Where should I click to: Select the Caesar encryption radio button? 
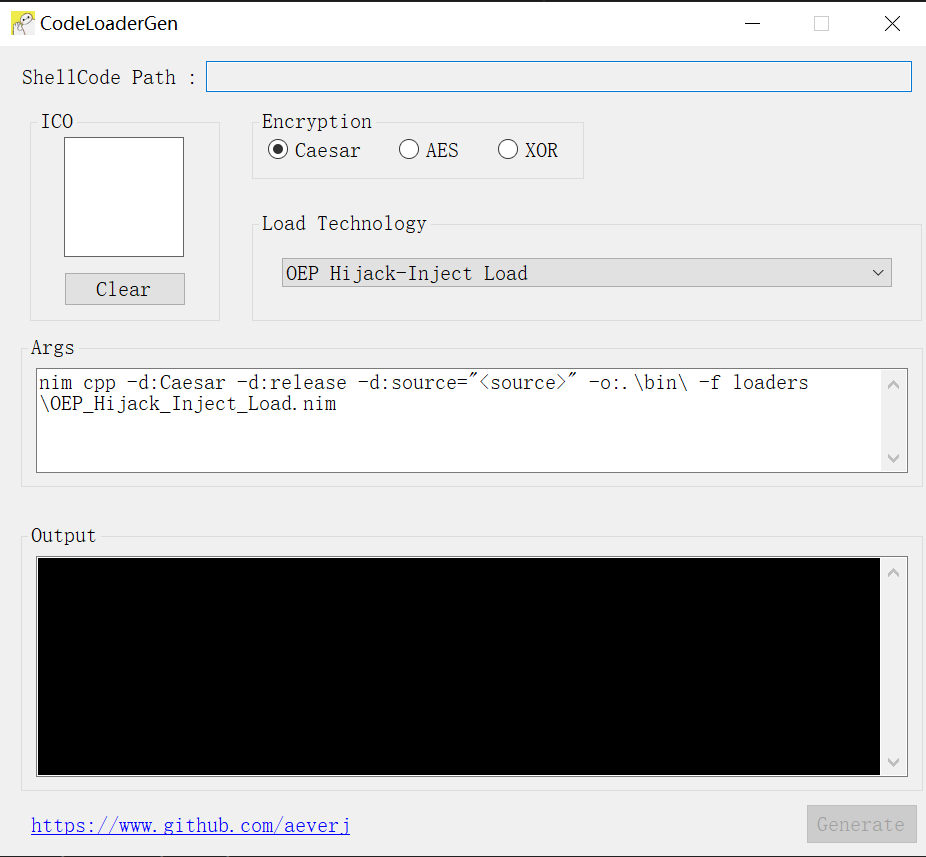(277, 149)
